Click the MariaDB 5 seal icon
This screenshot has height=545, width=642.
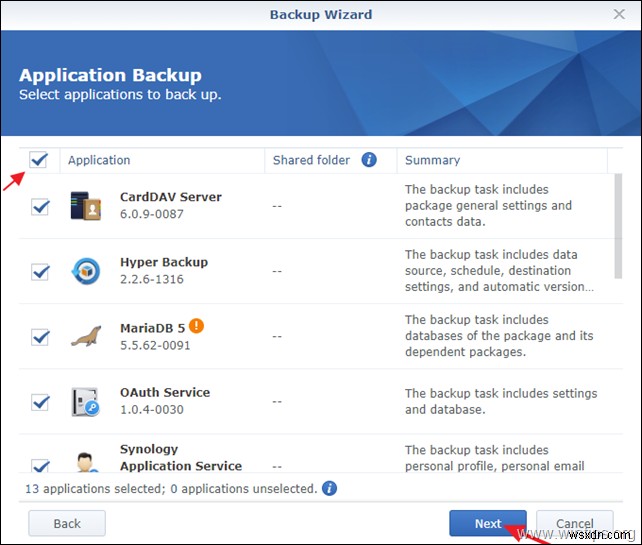coord(86,336)
